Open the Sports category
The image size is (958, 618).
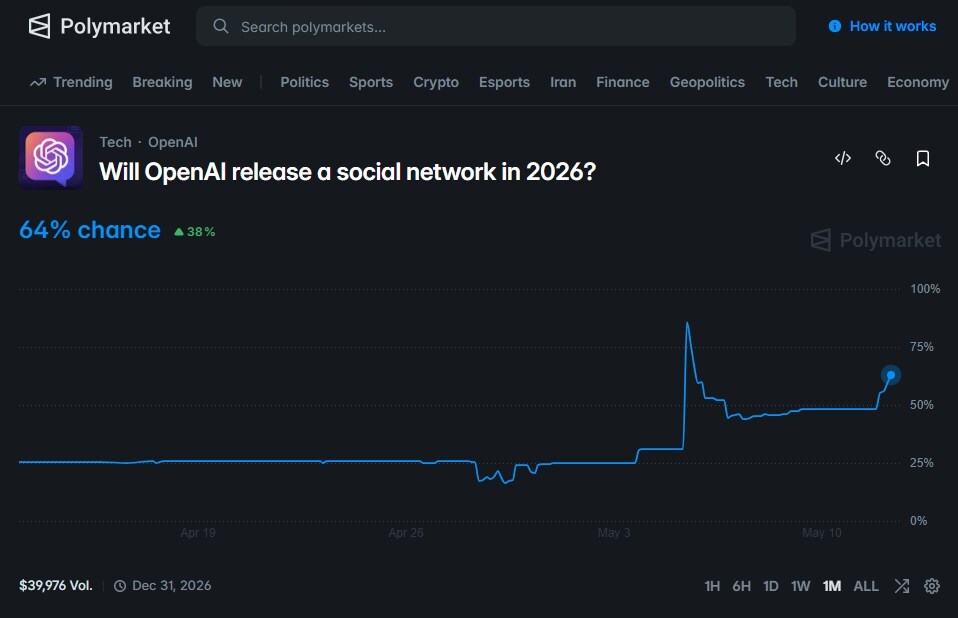(x=371, y=82)
